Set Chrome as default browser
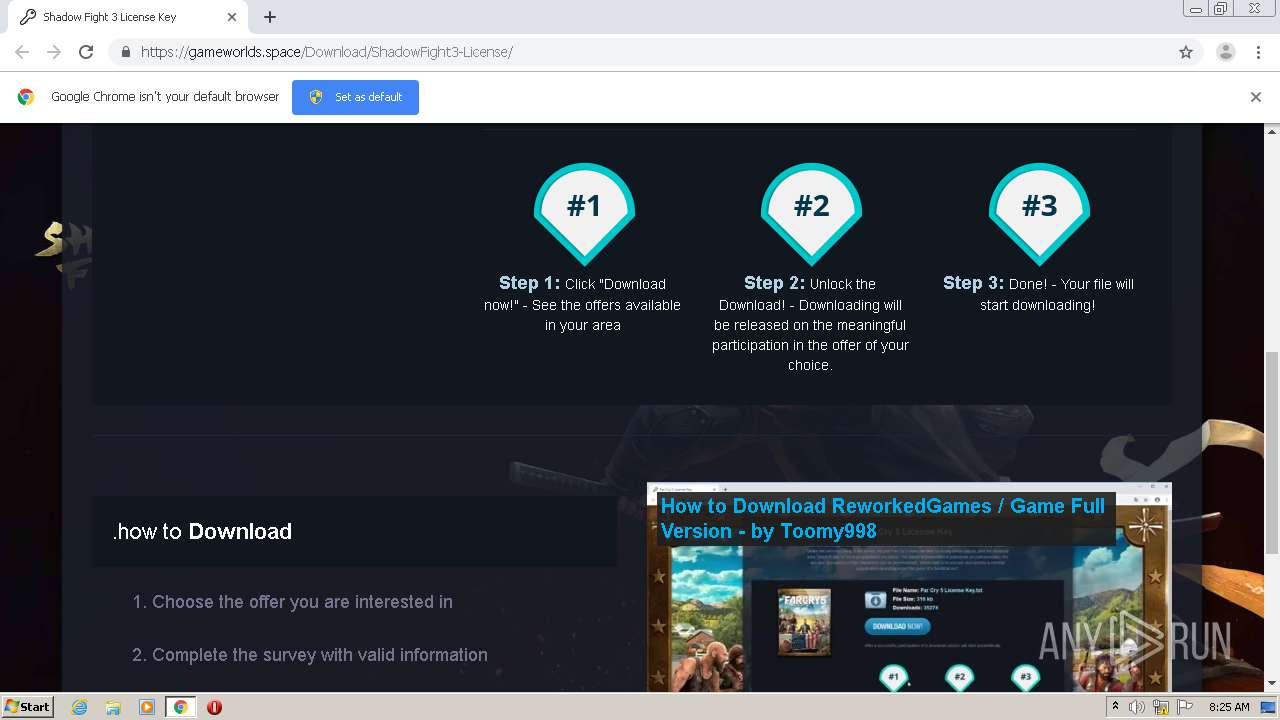Screen dimensions: 1280x720 [355, 97]
